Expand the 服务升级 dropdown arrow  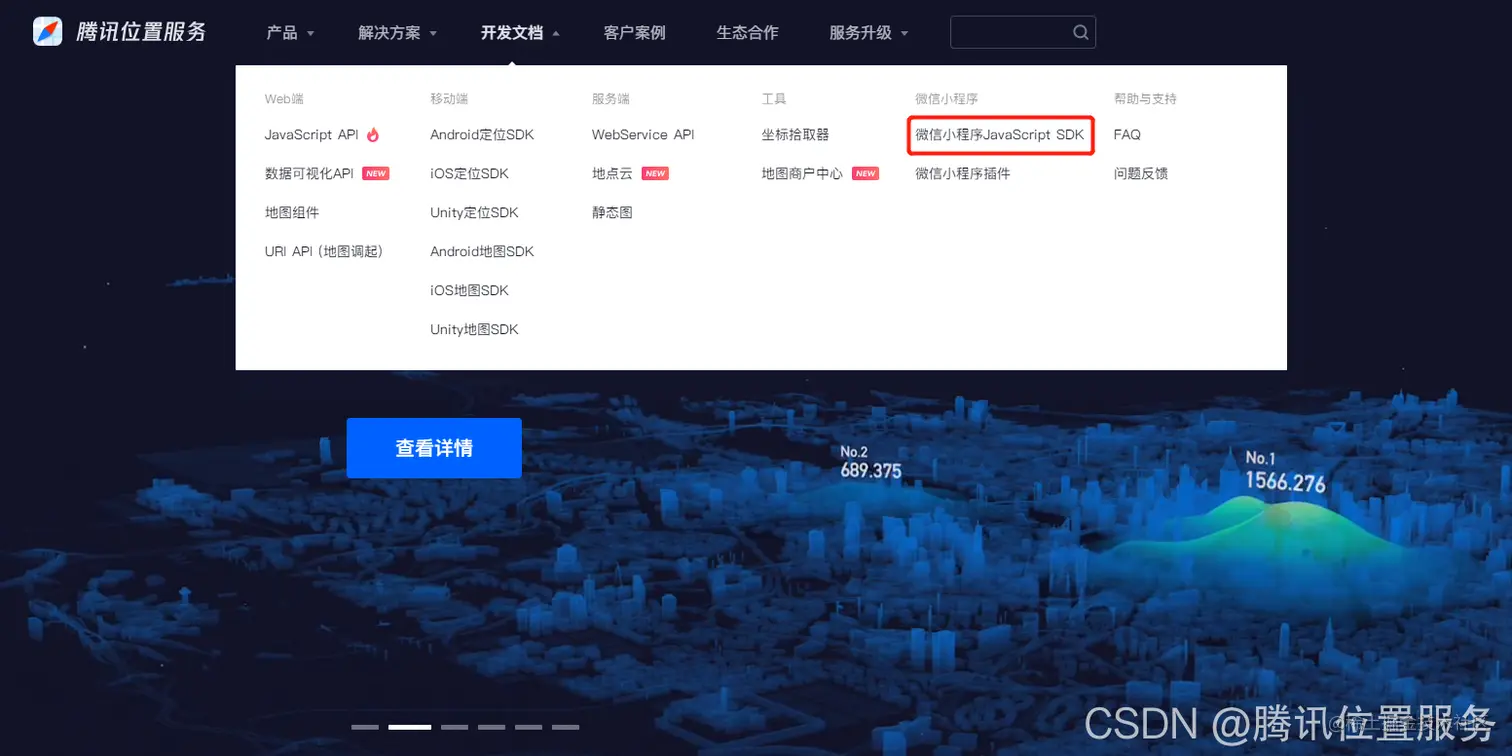[904, 33]
